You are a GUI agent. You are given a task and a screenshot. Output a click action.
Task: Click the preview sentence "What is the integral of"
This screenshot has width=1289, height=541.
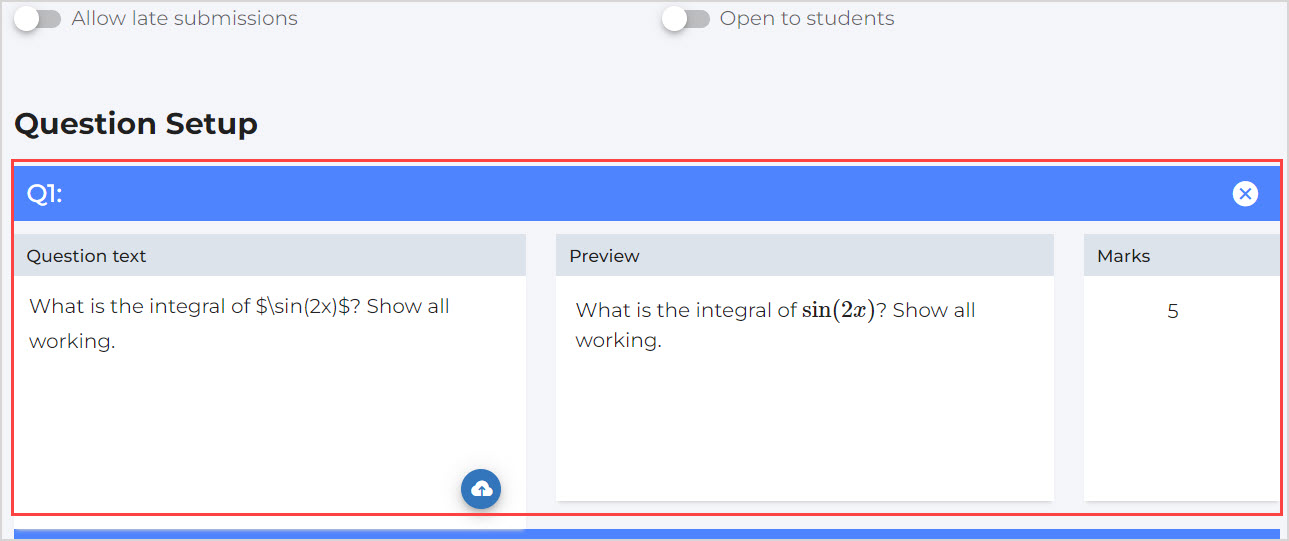(x=686, y=311)
